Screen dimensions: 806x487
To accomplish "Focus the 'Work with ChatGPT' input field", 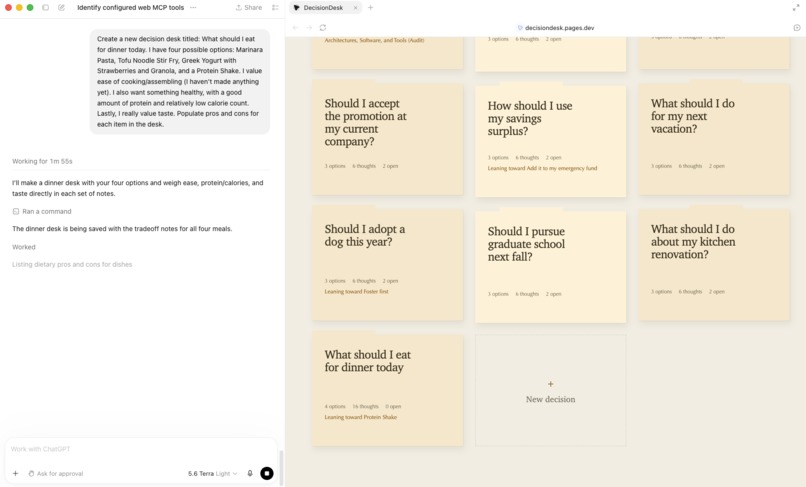I will coord(140,449).
